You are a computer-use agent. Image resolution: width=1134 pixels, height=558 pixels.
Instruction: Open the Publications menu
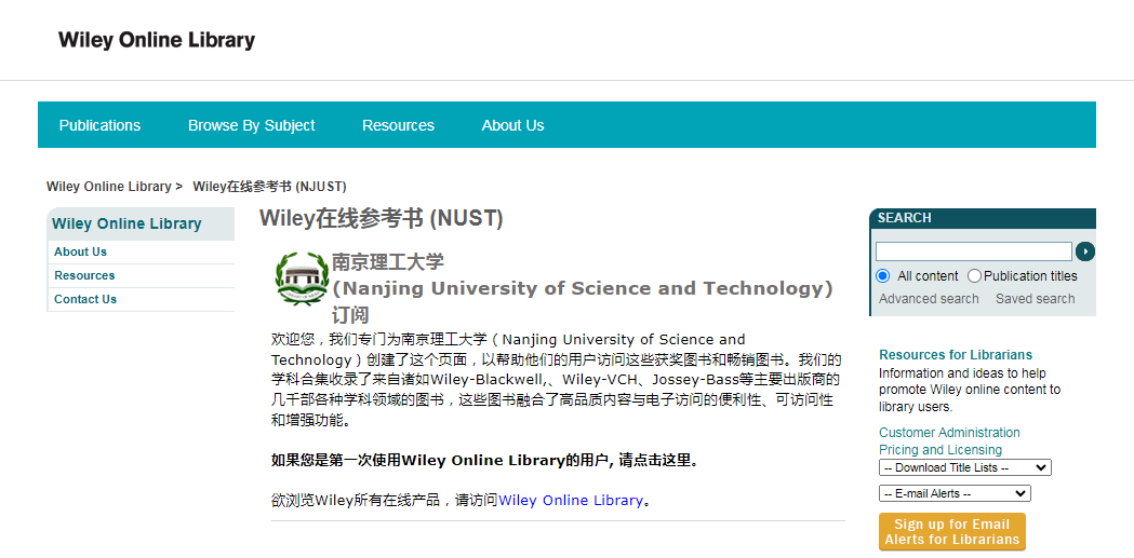[x=100, y=125]
